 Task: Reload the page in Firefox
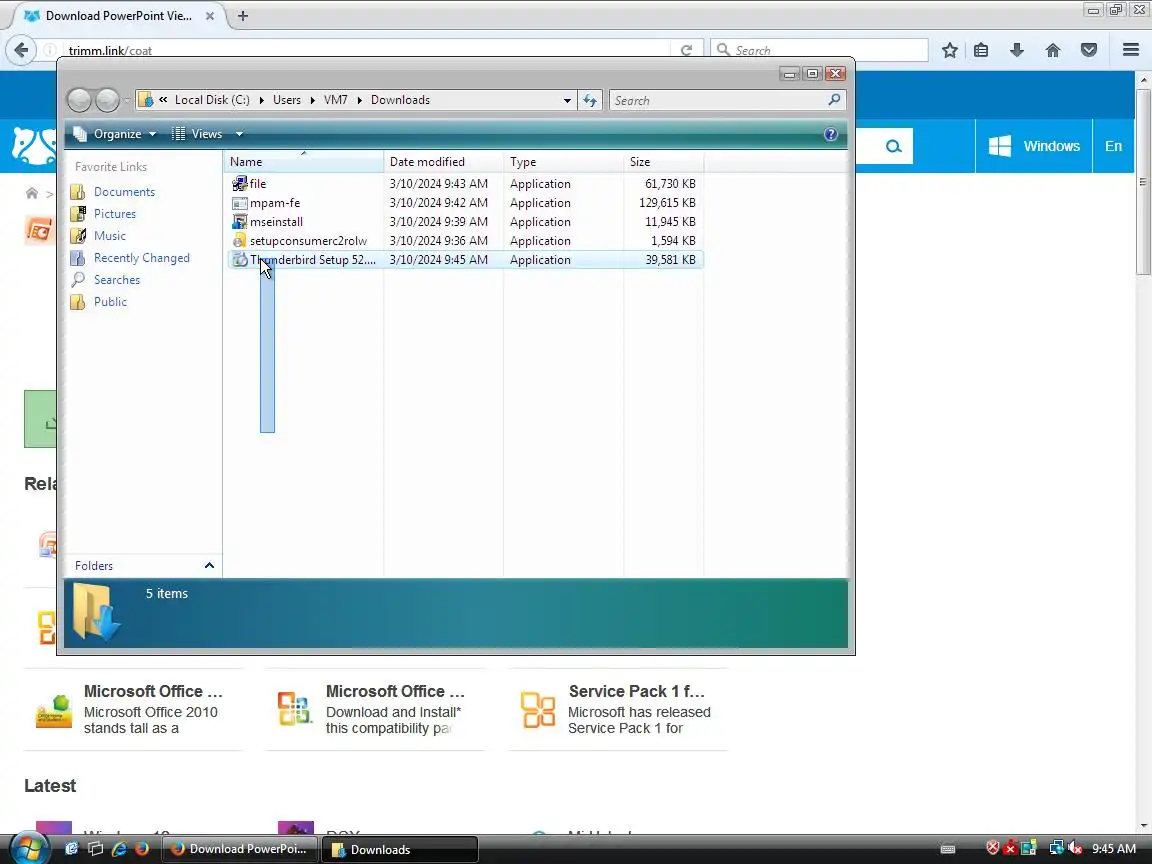tap(686, 50)
